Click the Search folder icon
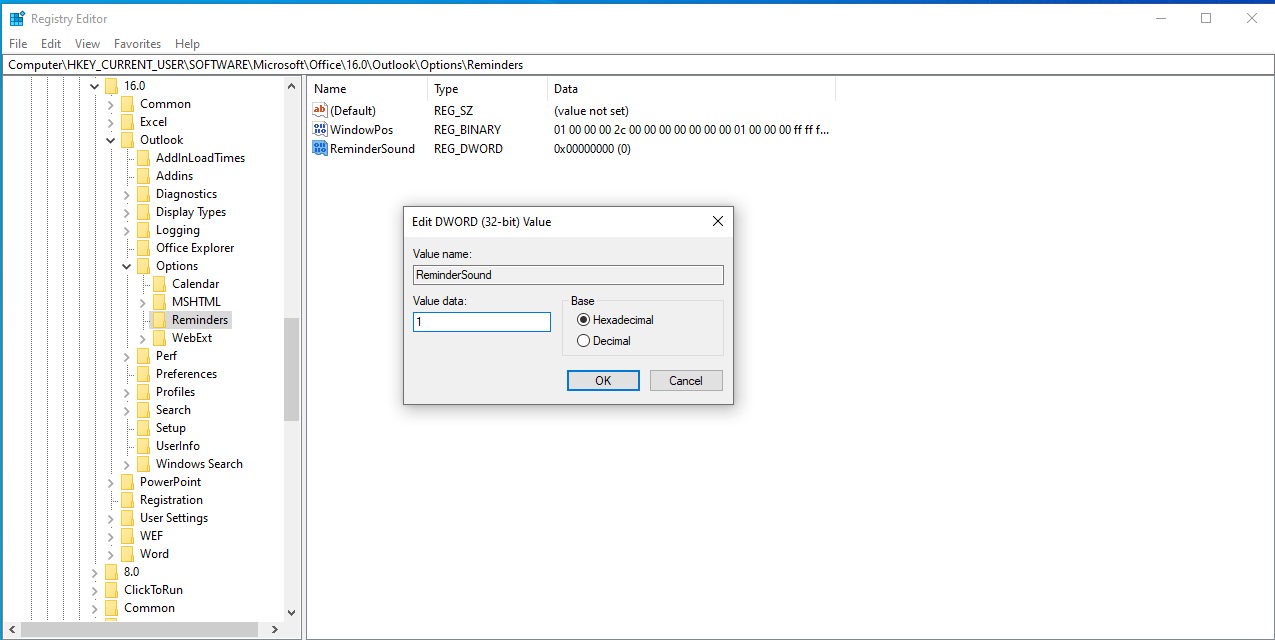Viewport: 1275px width, 640px height. [x=143, y=410]
